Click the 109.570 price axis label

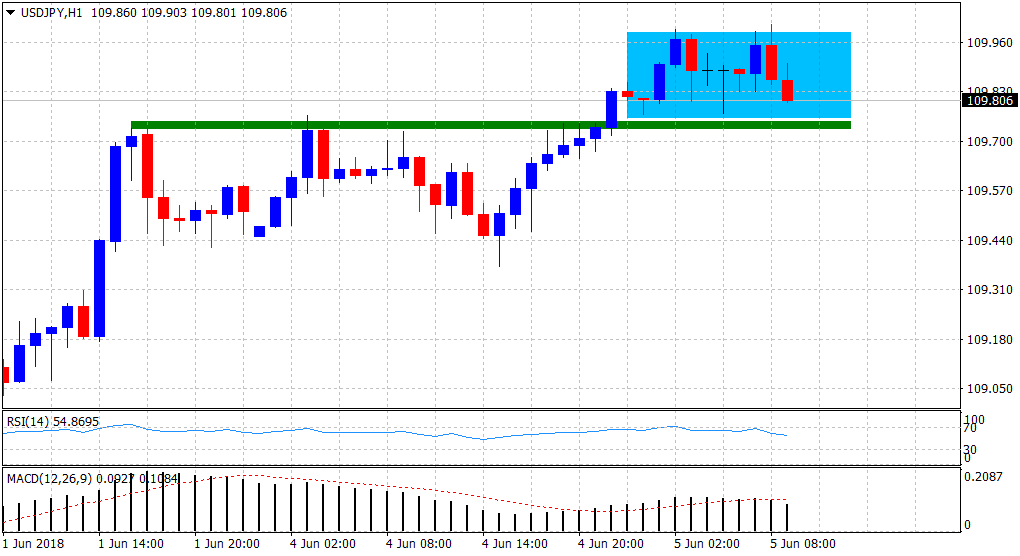click(x=986, y=192)
